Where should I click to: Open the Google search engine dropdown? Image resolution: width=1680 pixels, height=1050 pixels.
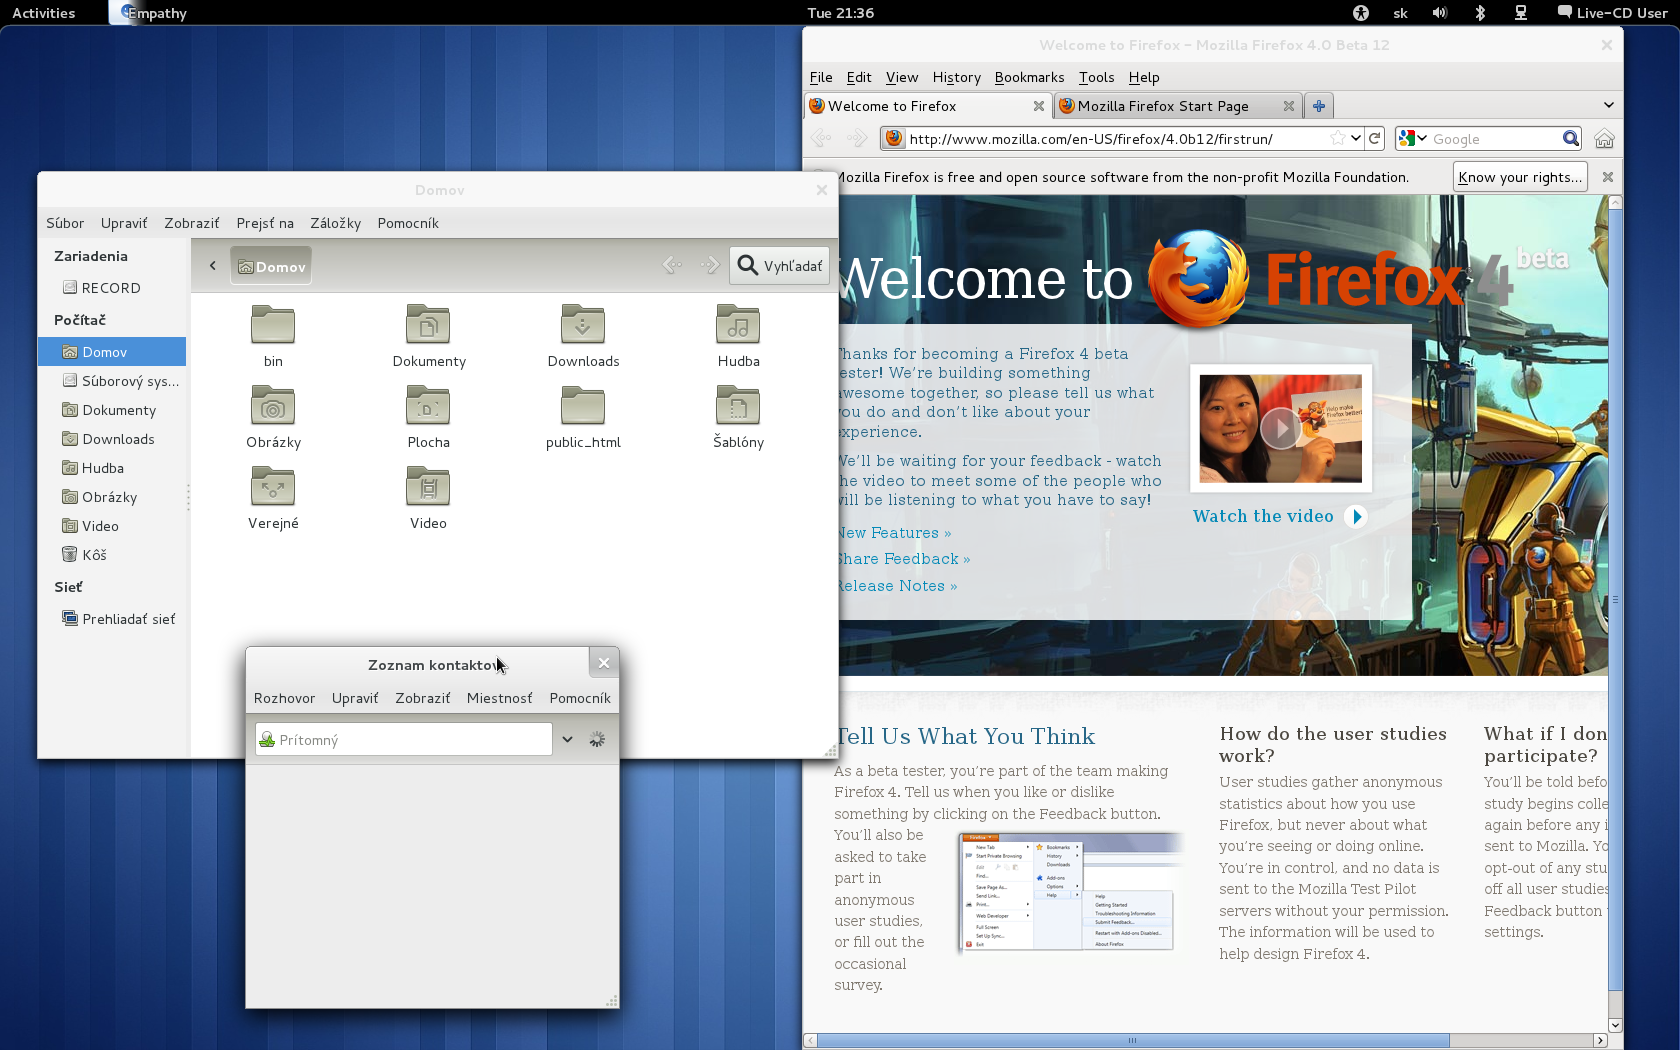click(1413, 139)
